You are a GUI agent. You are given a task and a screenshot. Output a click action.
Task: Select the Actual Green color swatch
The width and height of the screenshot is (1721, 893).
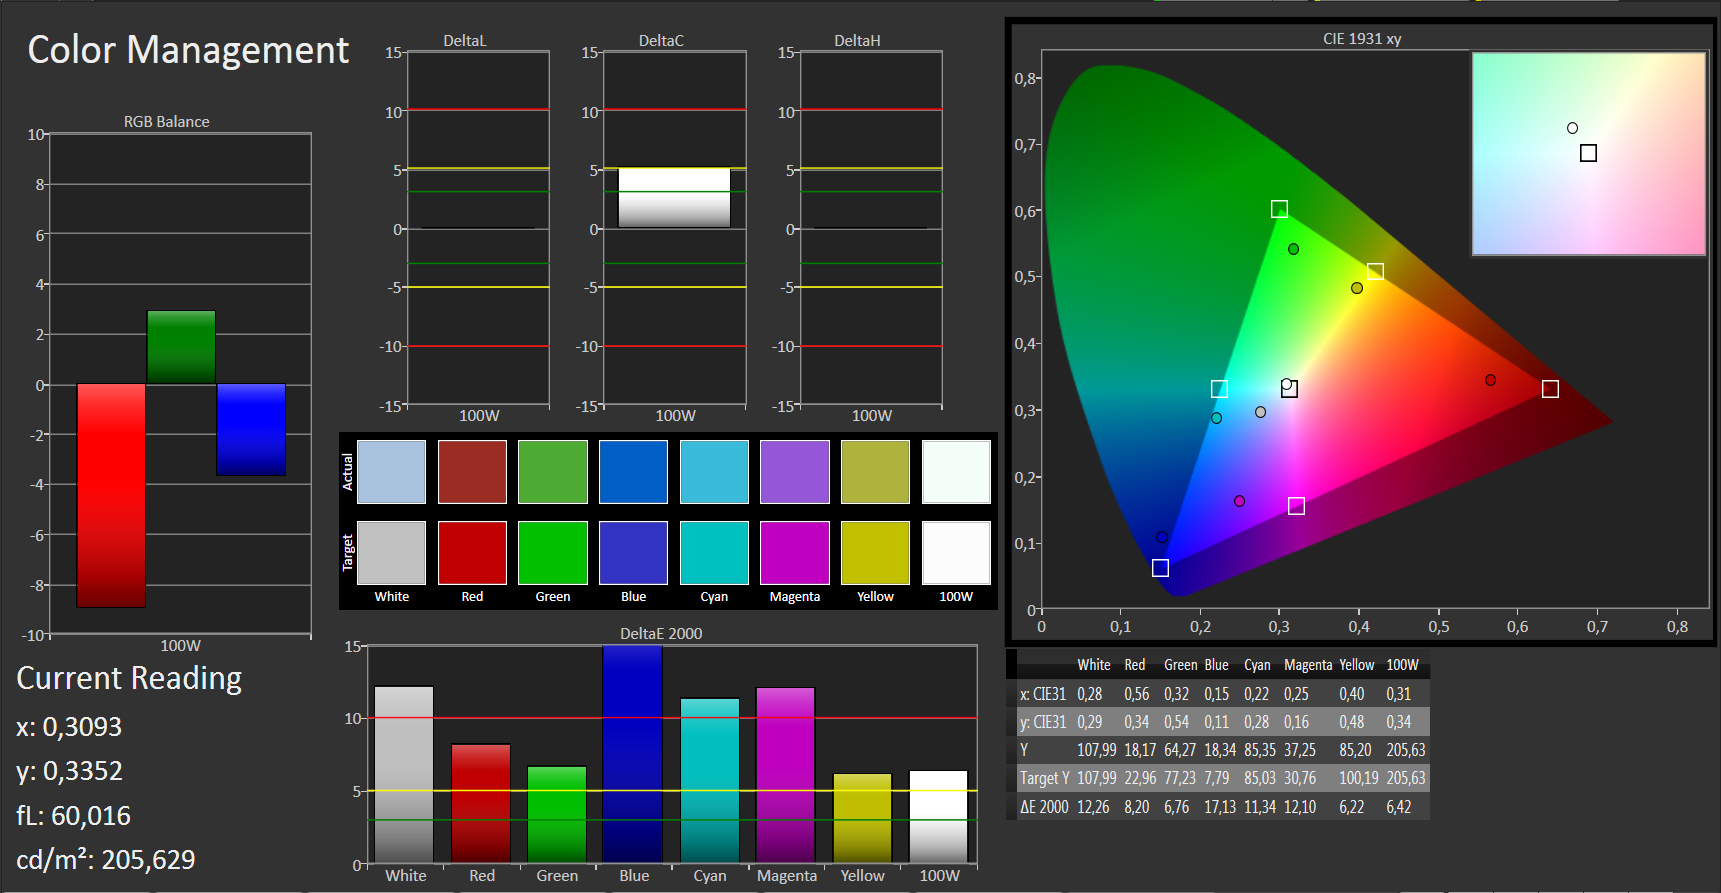click(x=553, y=472)
